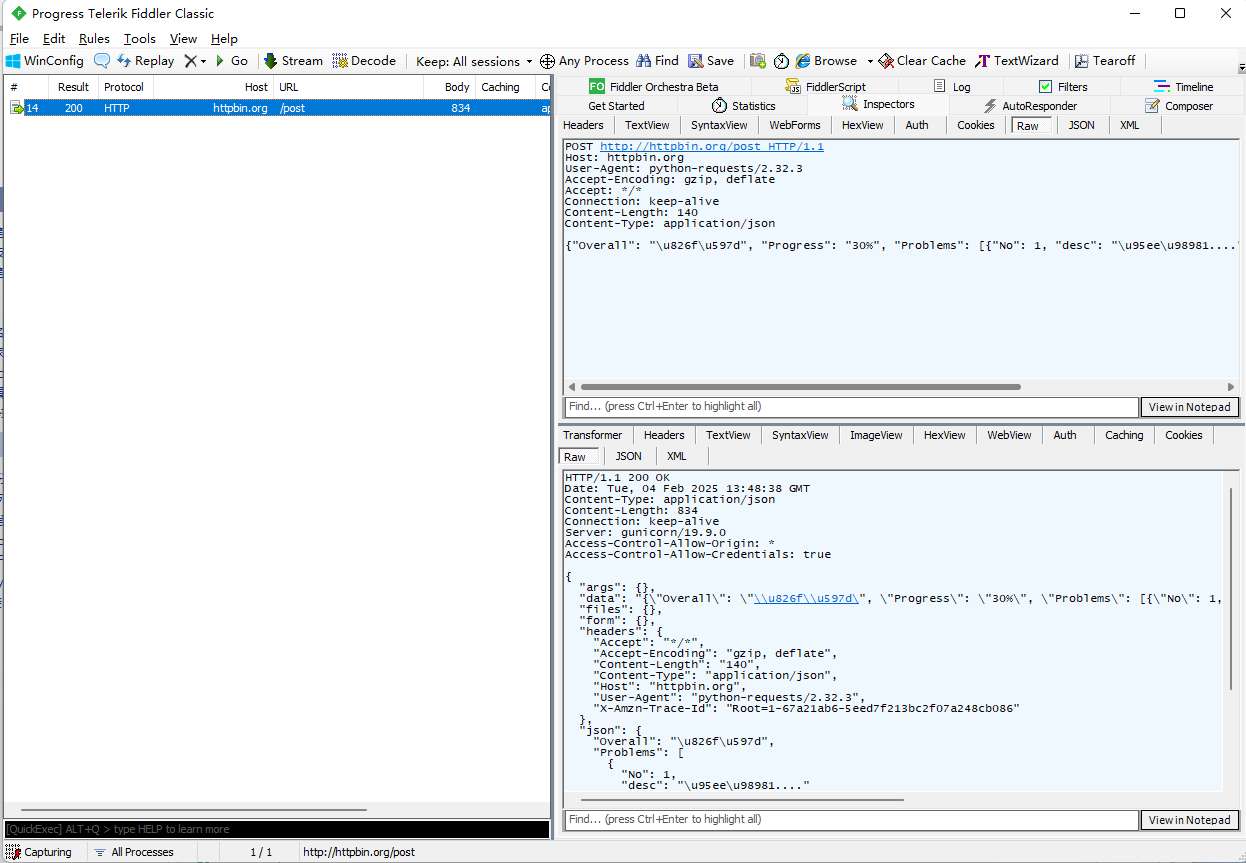Select the request XML inspector tab

click(1129, 125)
